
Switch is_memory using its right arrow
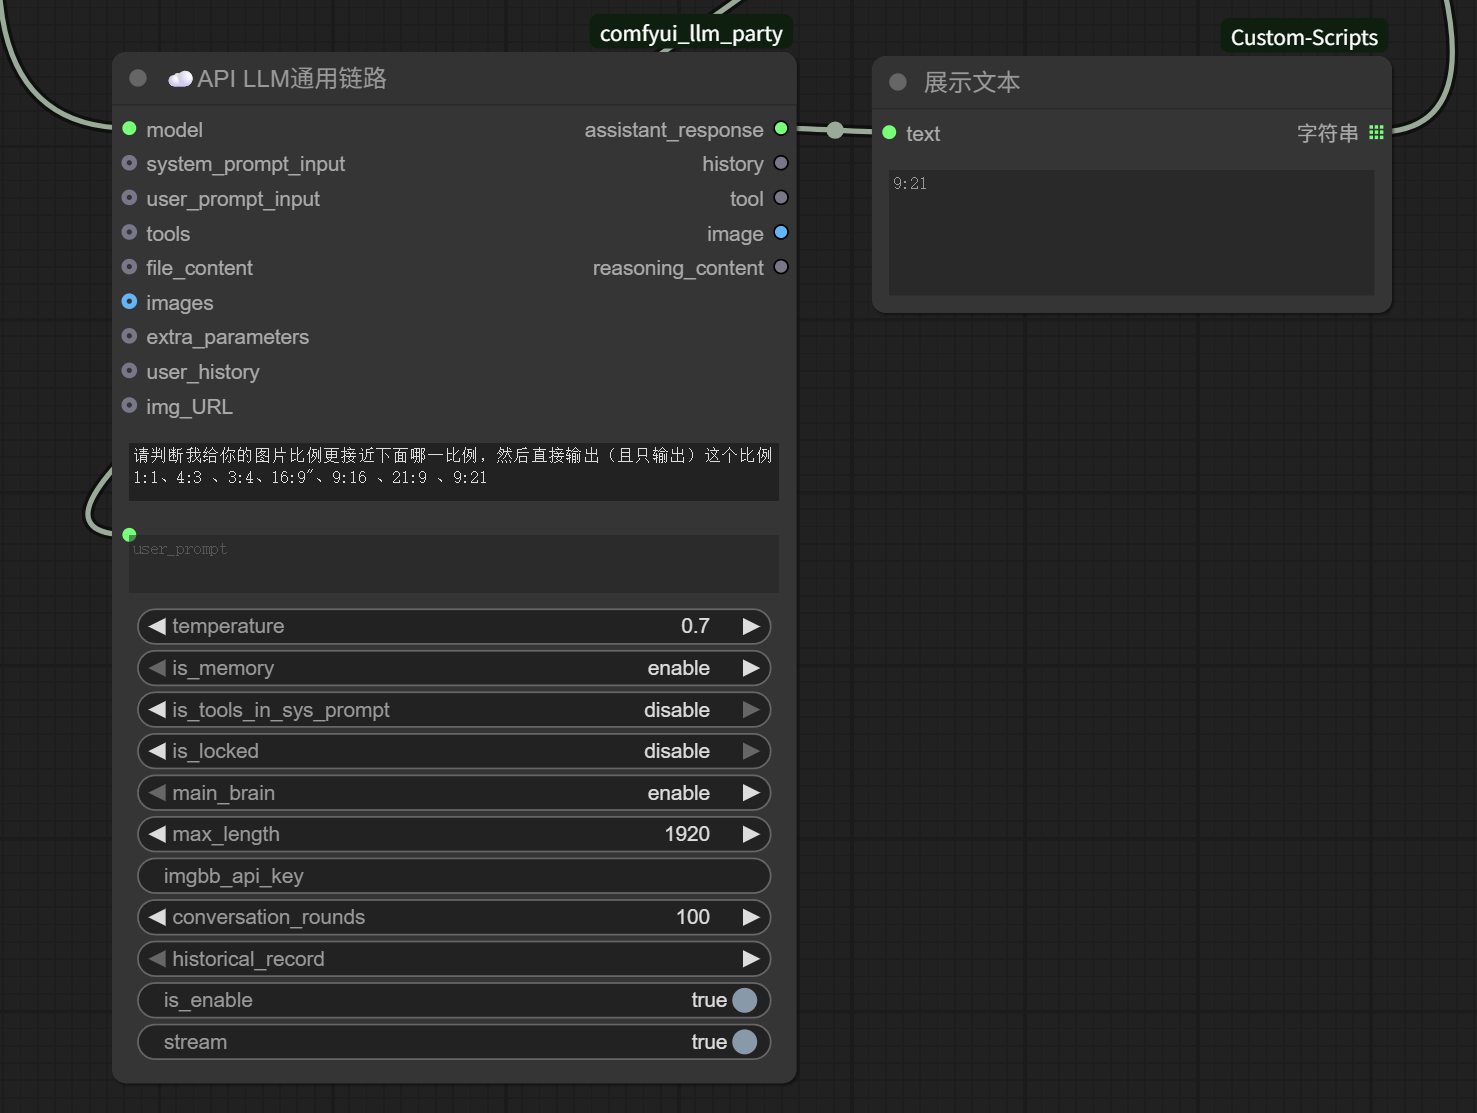tap(751, 668)
